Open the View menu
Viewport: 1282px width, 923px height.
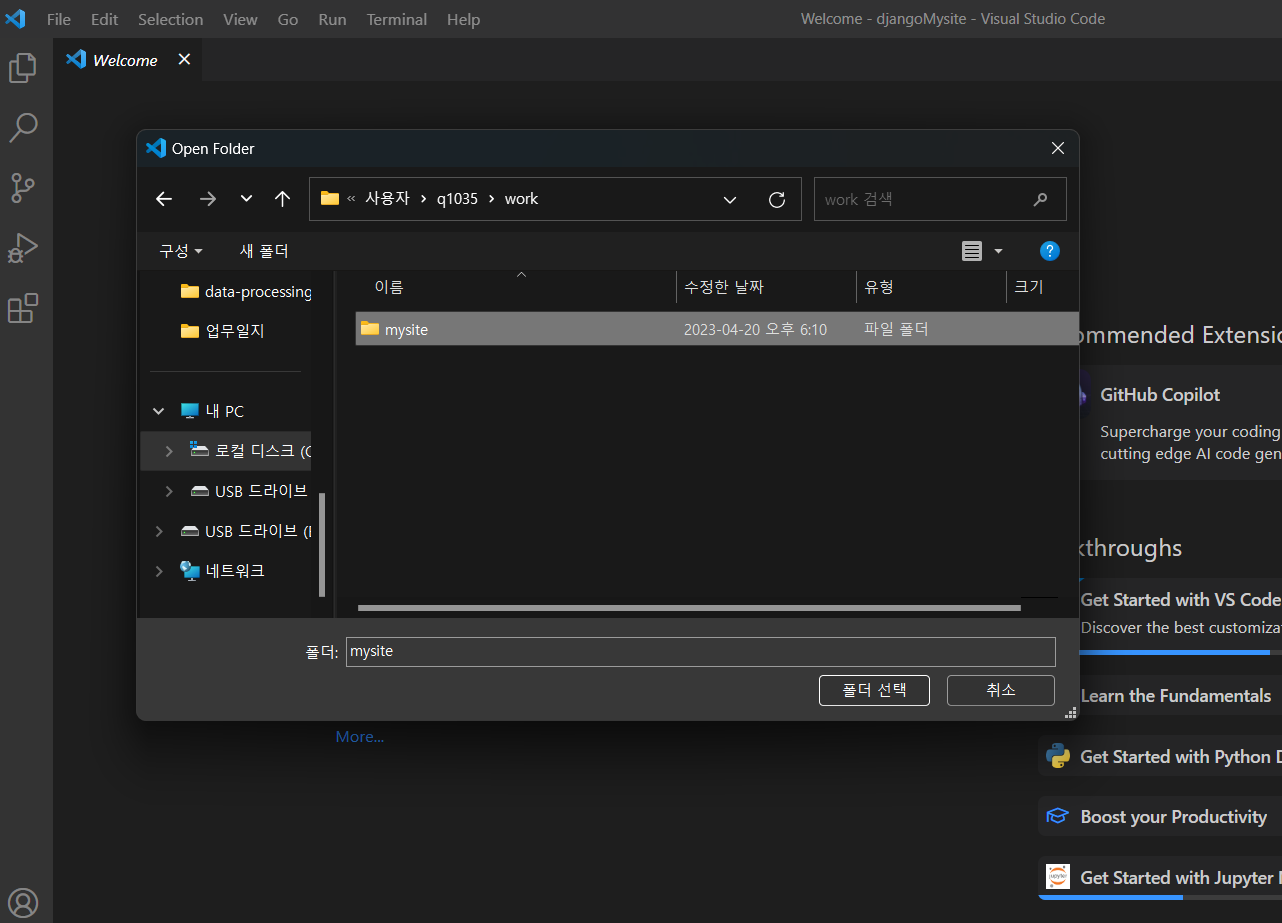click(240, 19)
